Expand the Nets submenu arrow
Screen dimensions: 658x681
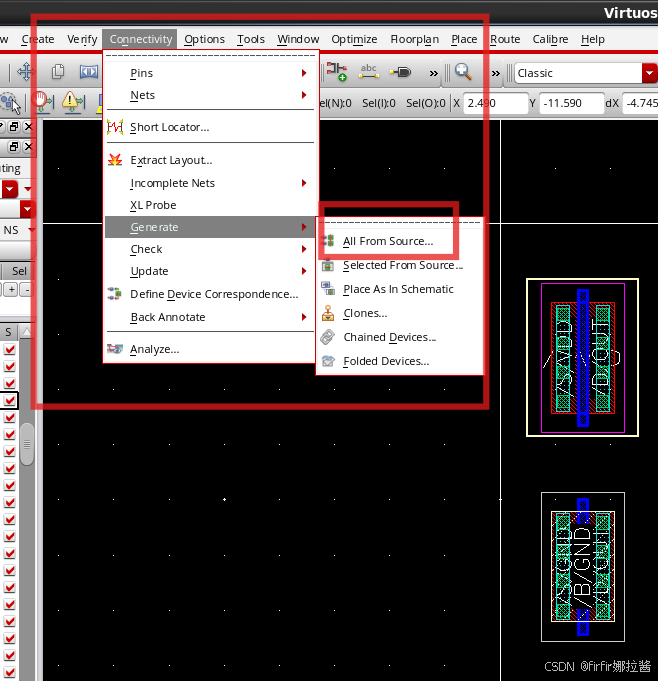(x=304, y=95)
